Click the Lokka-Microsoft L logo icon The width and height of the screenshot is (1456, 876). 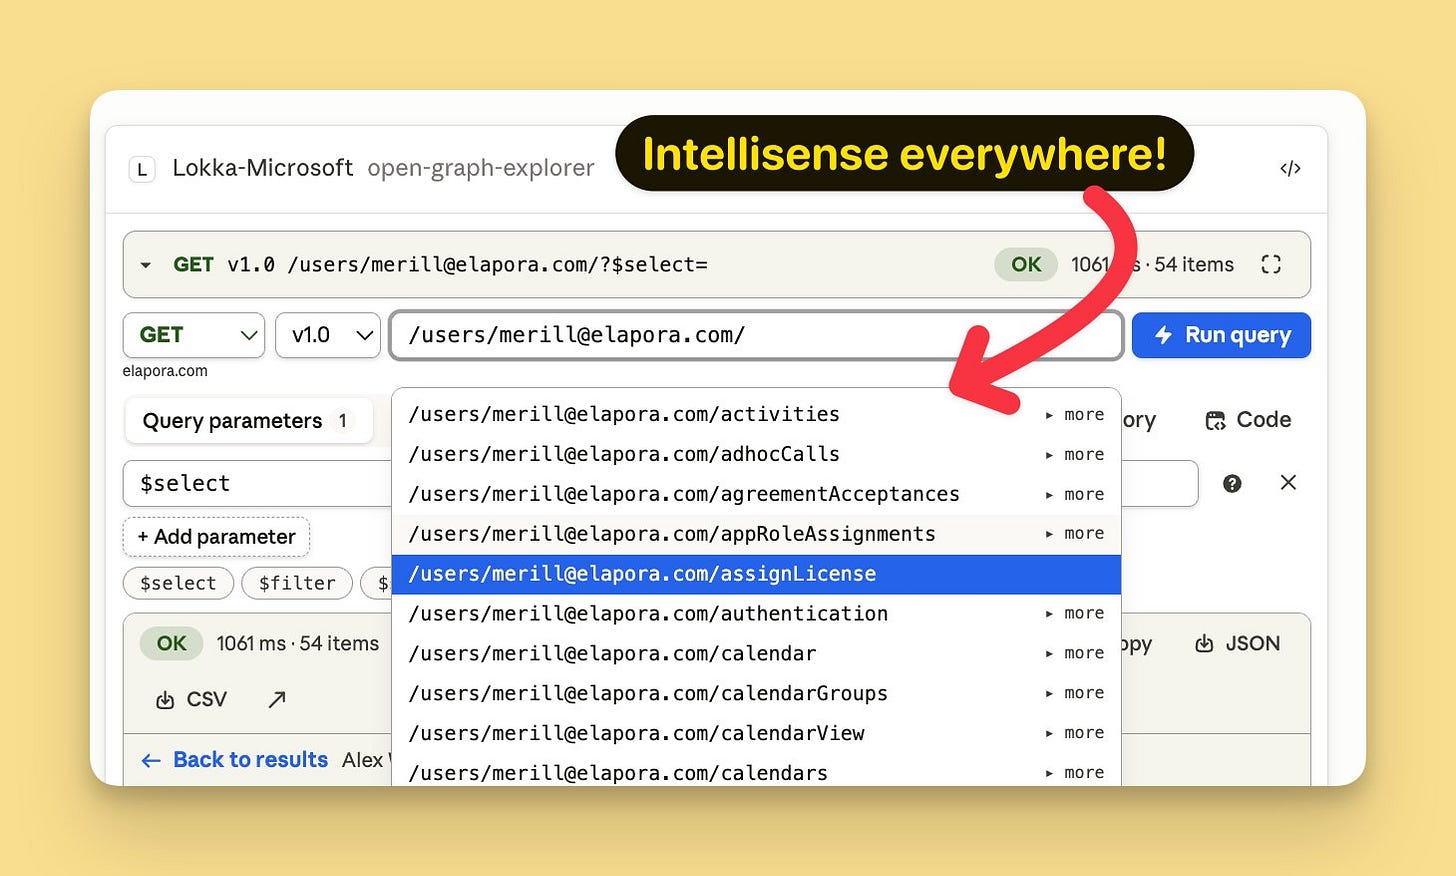point(142,169)
